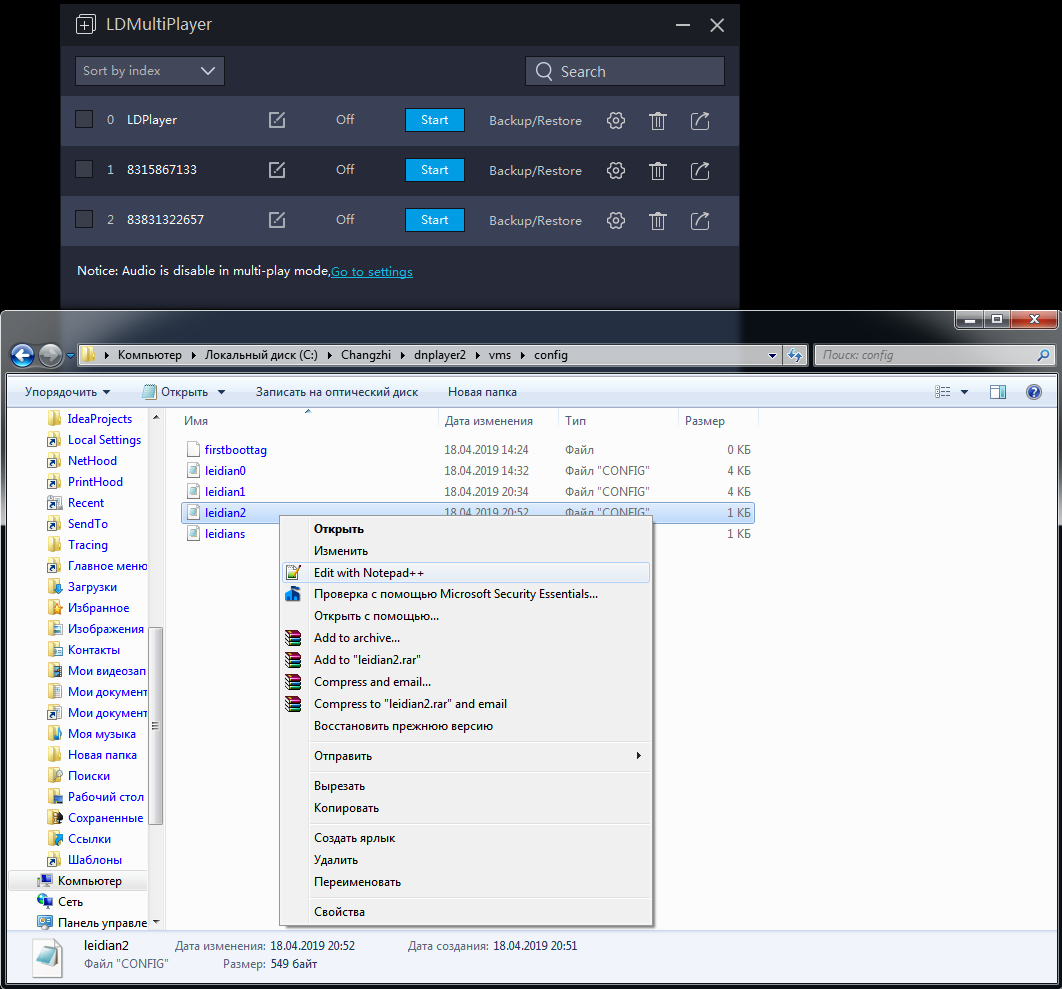Click Notepad++ icon in context menu
Viewport: 1062px width, 989px height.
coord(293,573)
